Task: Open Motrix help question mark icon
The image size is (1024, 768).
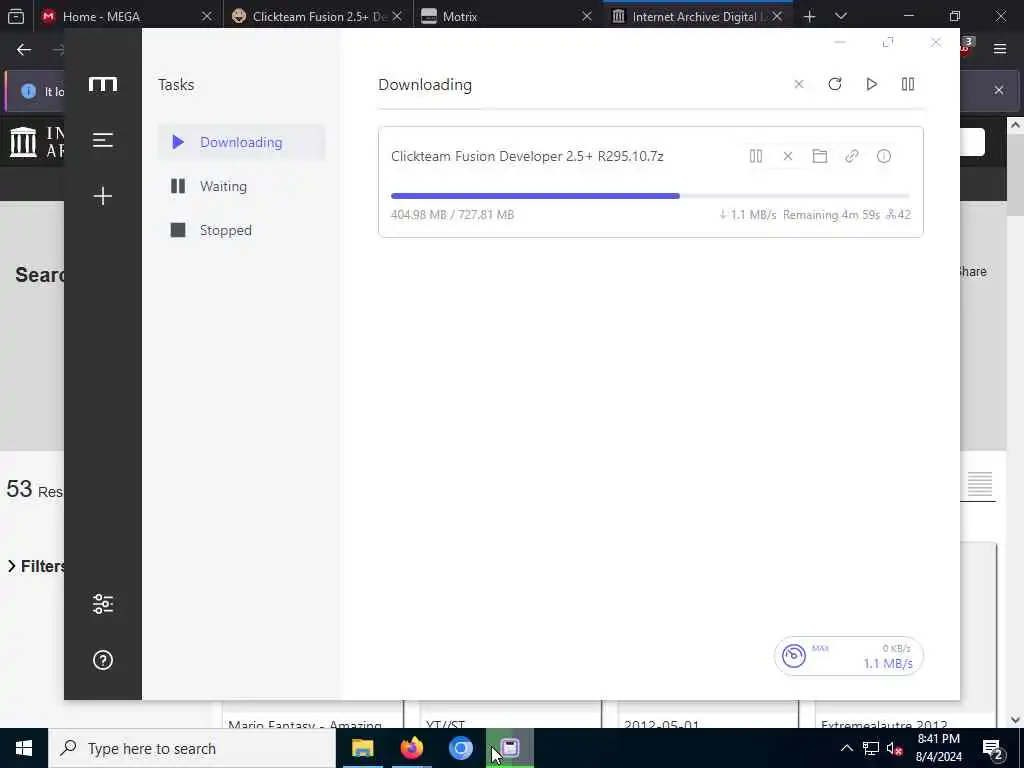Action: pyautogui.click(x=103, y=660)
